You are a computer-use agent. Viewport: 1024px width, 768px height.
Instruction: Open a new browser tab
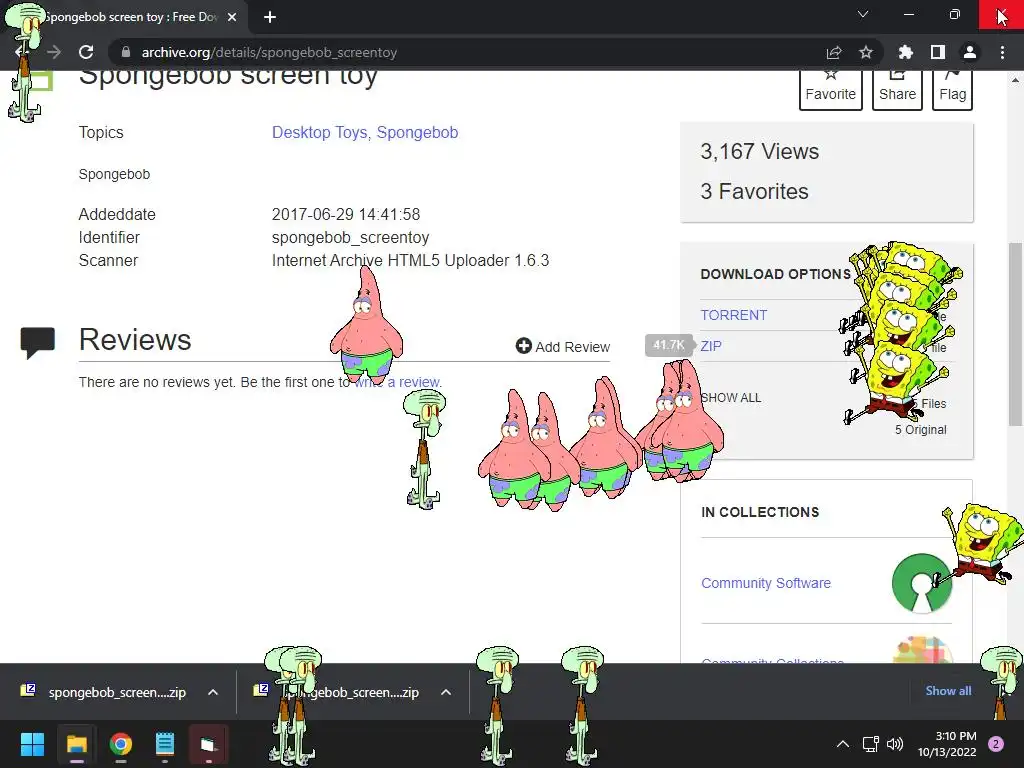pos(270,17)
